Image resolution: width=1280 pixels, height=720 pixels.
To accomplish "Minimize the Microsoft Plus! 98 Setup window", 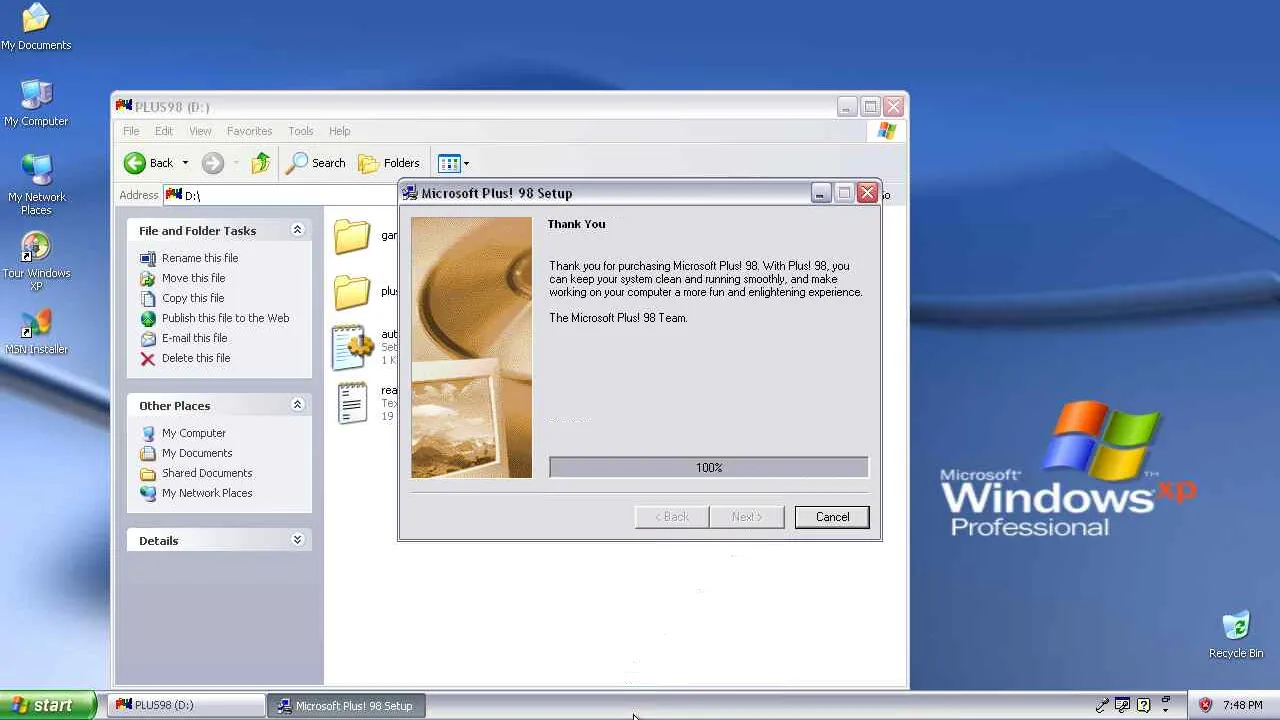I will (x=820, y=193).
